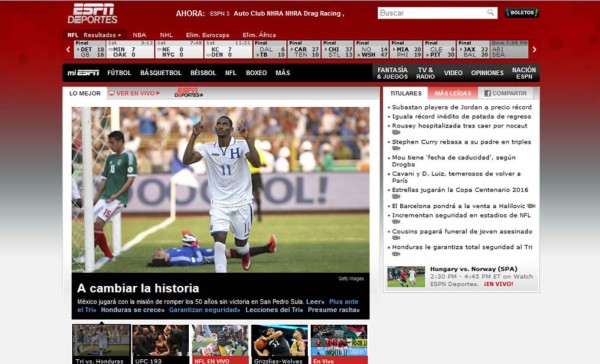This screenshot has height=364, width=600.
Task: Click Facebook icon on Compartir tab
Action: (x=488, y=93)
